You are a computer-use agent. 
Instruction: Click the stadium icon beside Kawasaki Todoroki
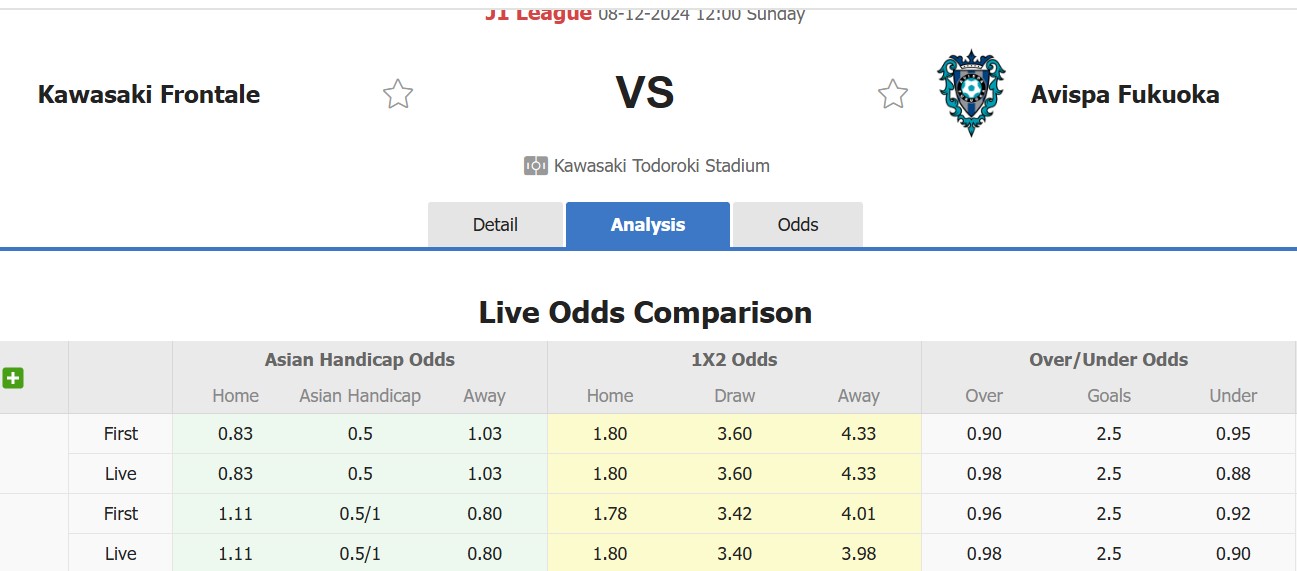click(536, 166)
